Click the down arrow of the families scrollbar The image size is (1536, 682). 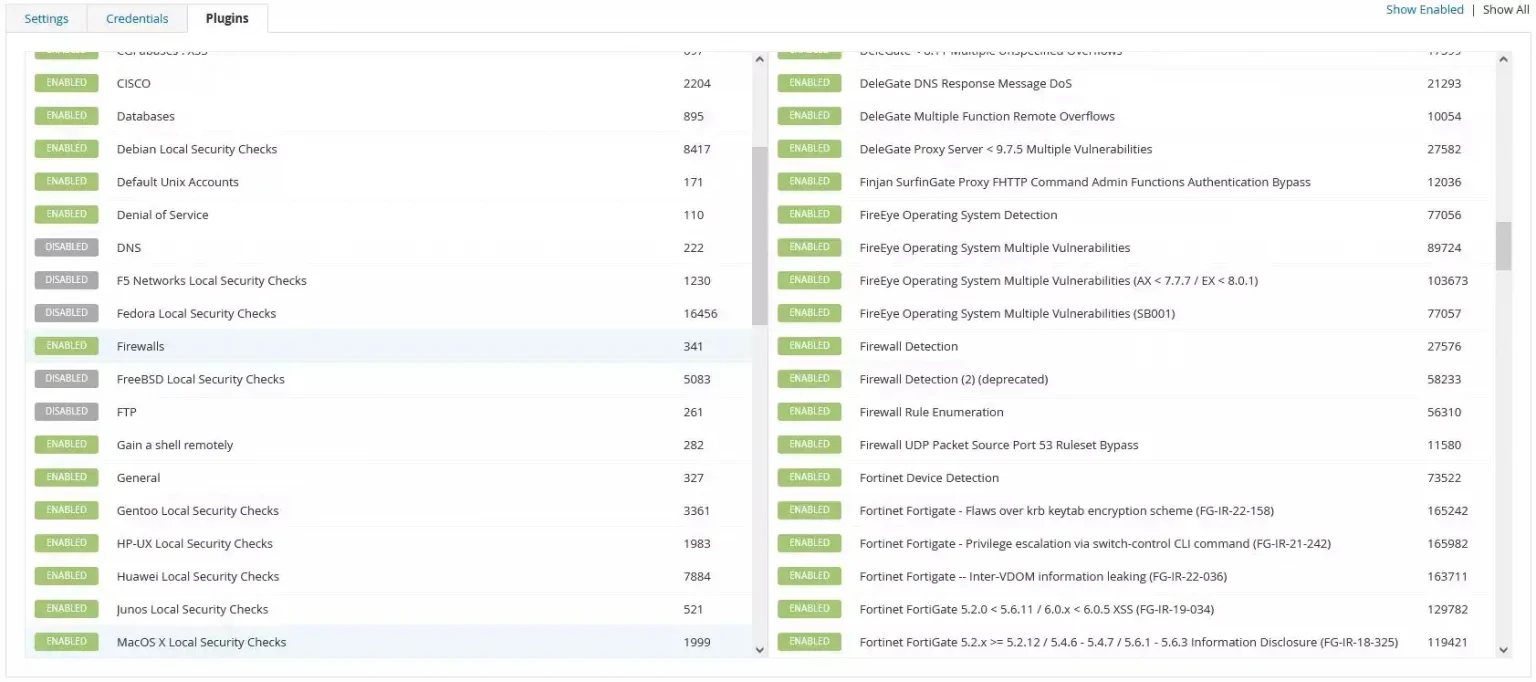[x=759, y=649]
